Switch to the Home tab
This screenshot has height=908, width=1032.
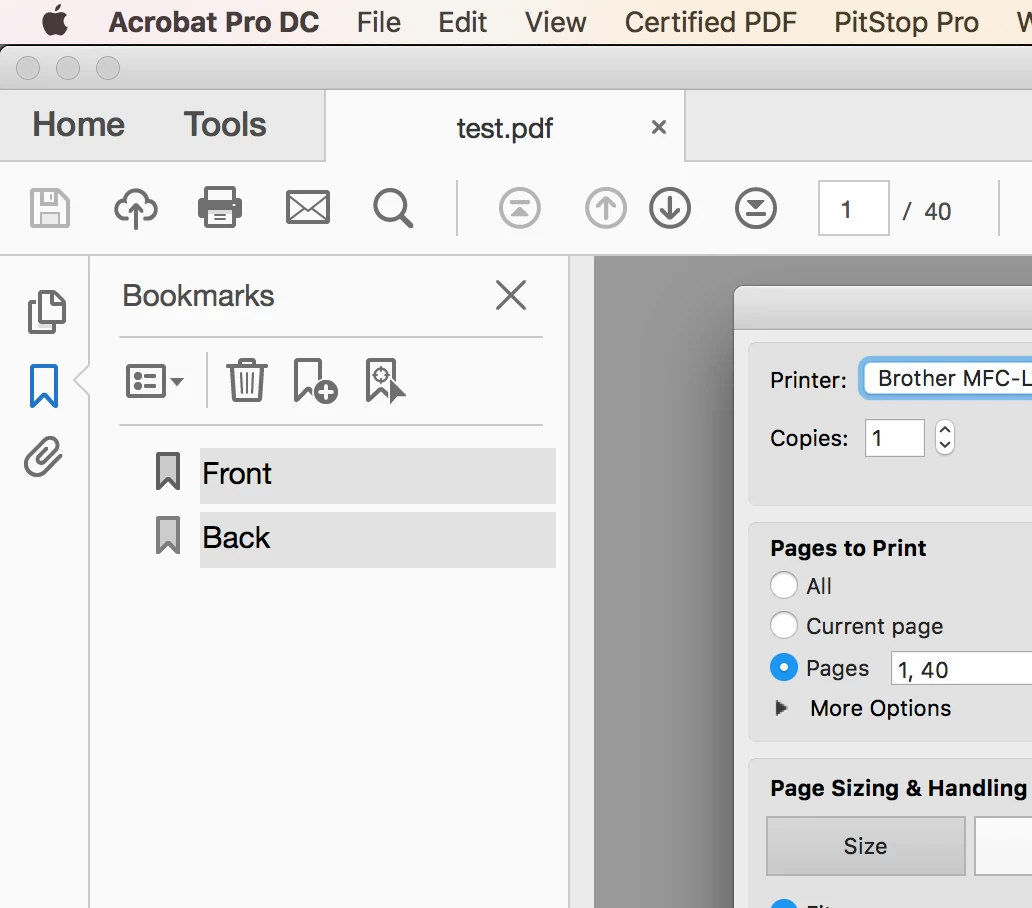pos(78,124)
